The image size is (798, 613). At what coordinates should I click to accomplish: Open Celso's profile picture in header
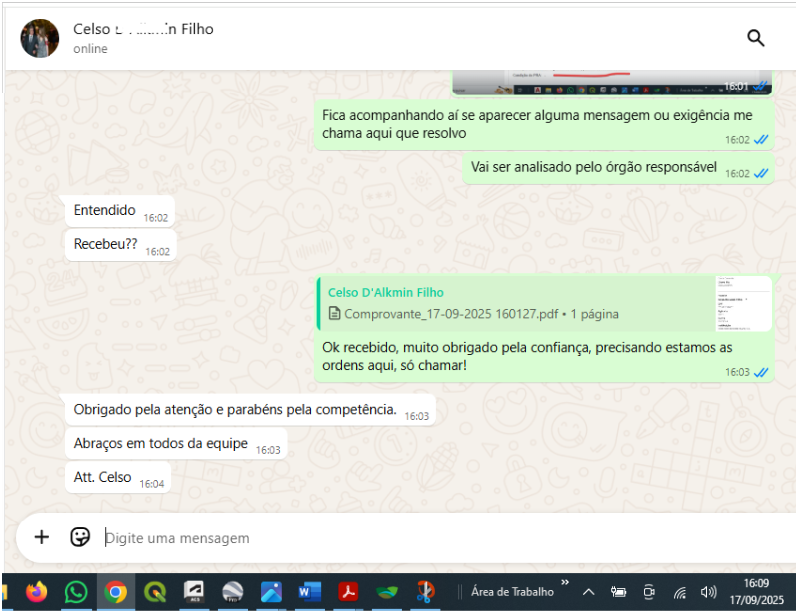tap(40, 38)
